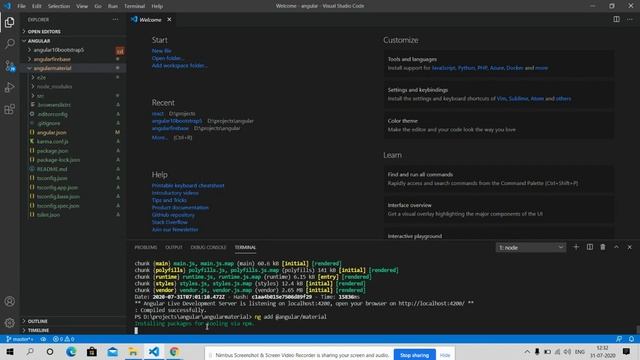The image size is (640, 360).
Task: Open Microsoft Store from taskbar
Action: [92, 352]
